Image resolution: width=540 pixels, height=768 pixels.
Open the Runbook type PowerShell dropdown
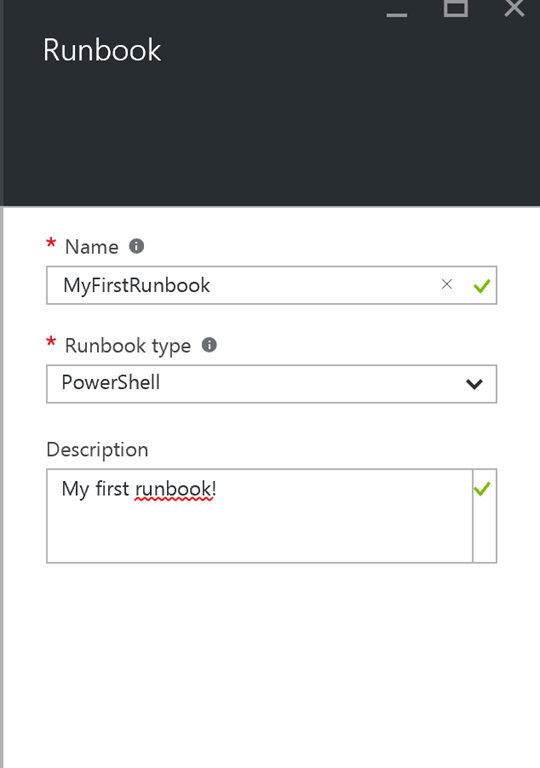pos(271,384)
